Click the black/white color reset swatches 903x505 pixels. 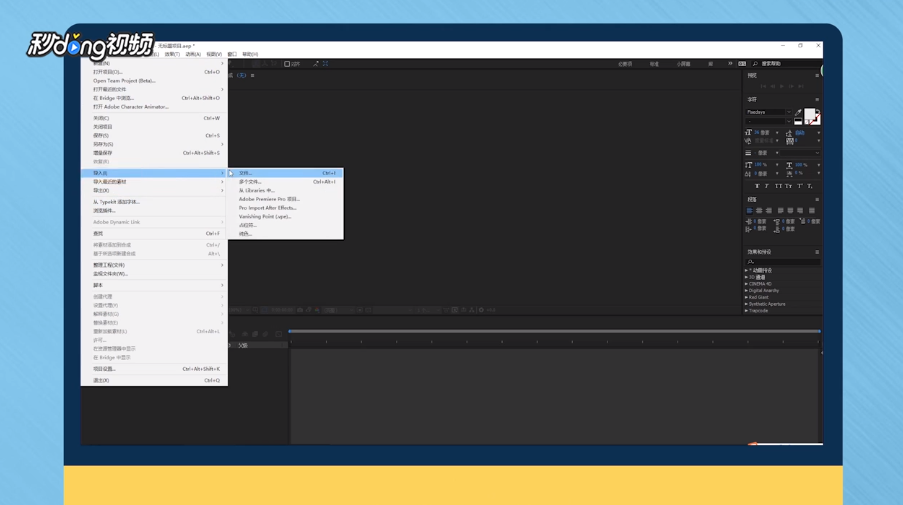(x=798, y=121)
